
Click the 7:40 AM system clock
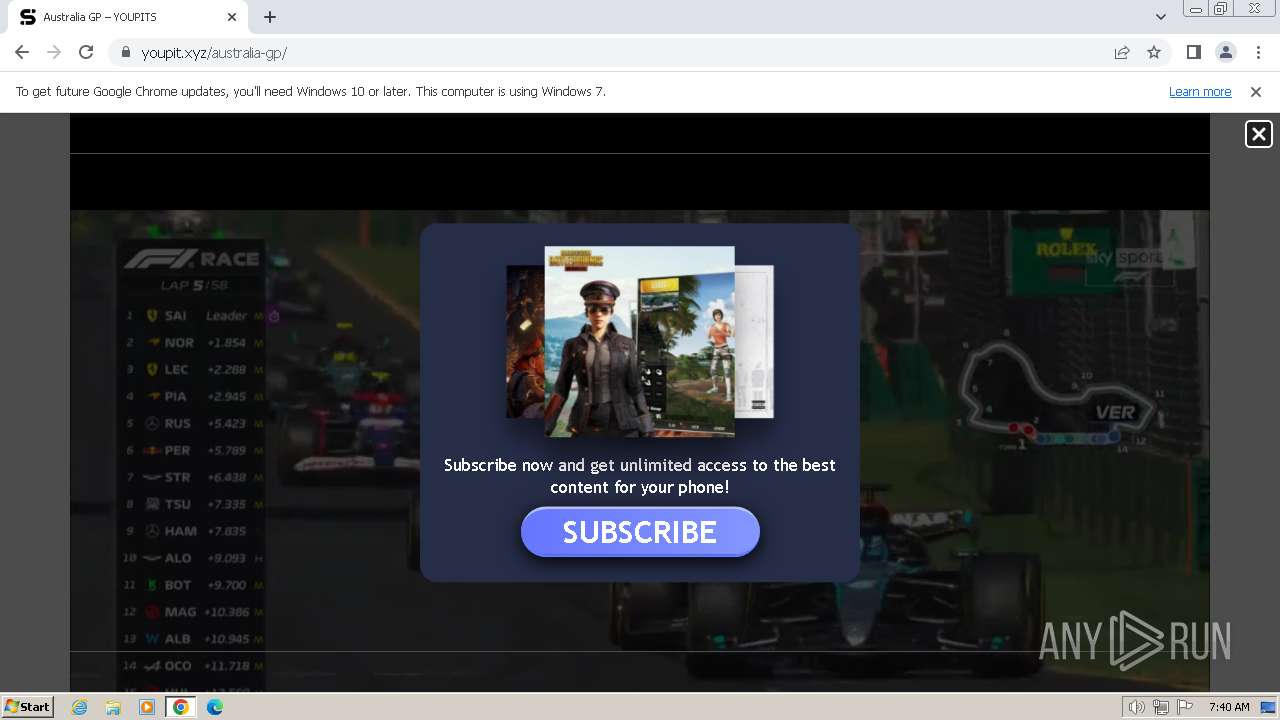click(1229, 707)
